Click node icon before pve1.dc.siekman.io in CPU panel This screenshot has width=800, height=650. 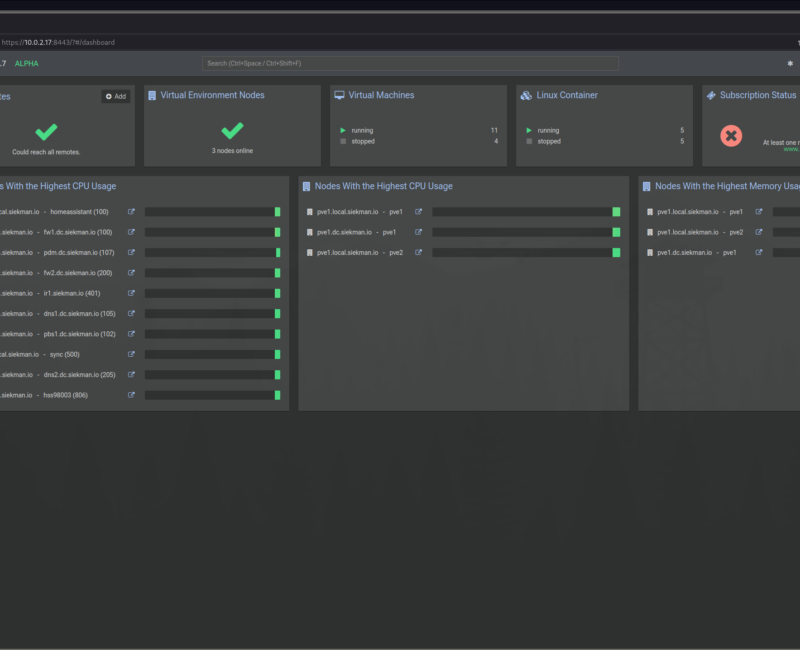coord(309,232)
